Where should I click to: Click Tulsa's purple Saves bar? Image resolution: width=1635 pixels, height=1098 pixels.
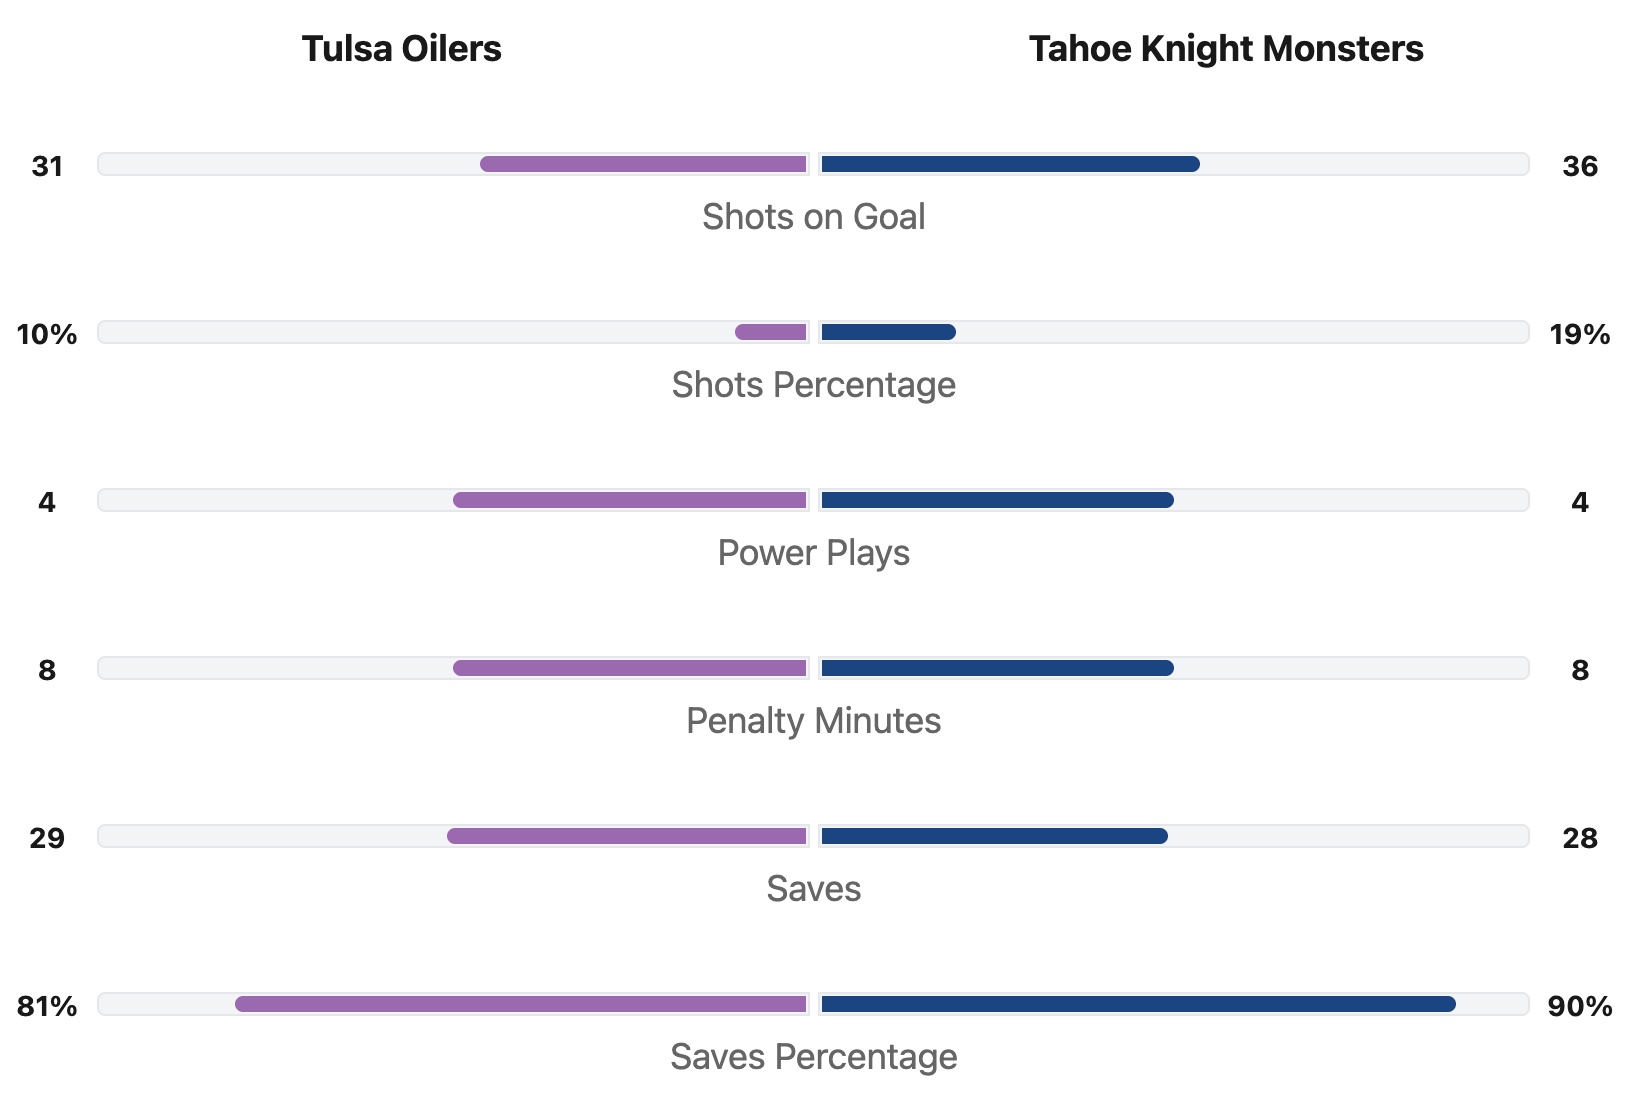tap(627, 836)
